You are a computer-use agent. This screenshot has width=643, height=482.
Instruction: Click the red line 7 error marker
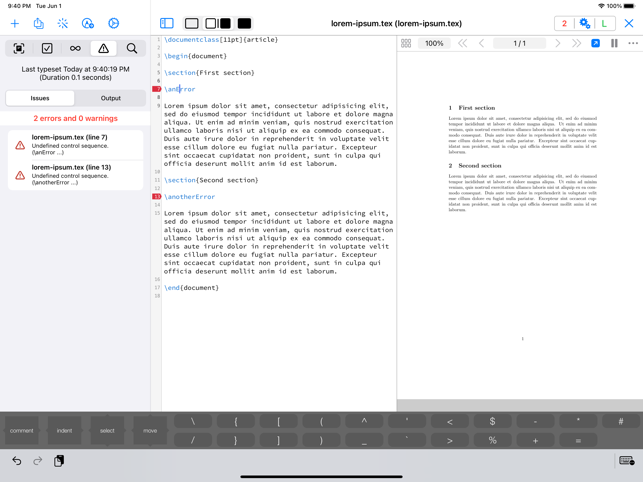click(157, 89)
